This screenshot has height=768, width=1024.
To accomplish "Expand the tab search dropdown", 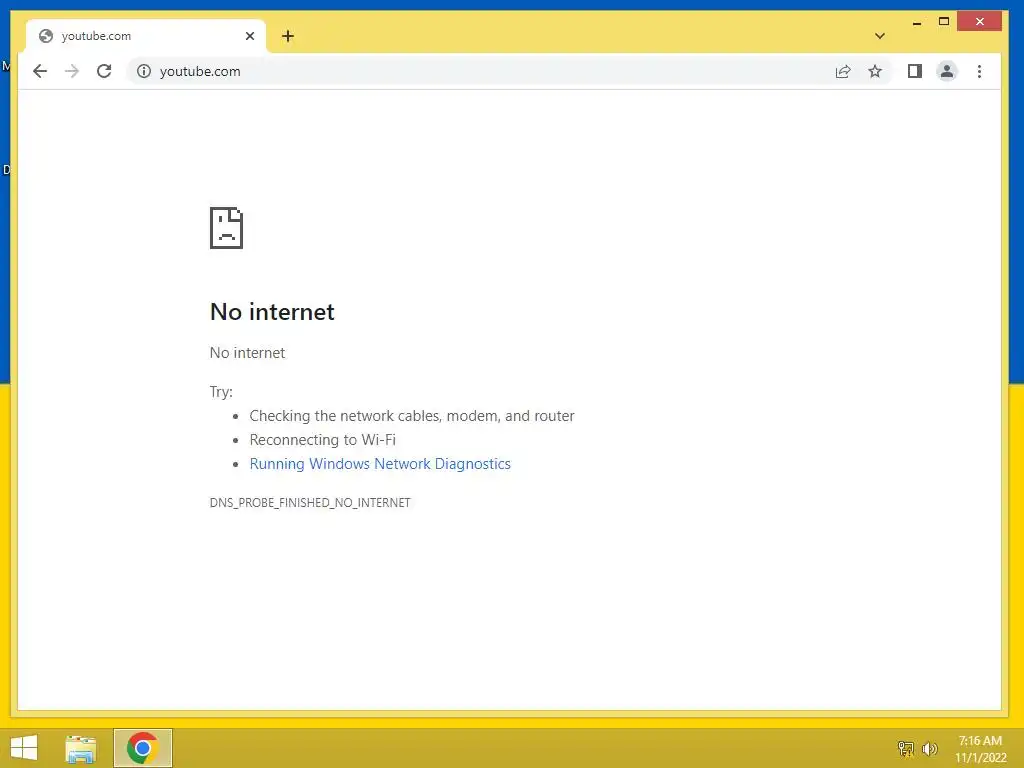I will pos(880,36).
